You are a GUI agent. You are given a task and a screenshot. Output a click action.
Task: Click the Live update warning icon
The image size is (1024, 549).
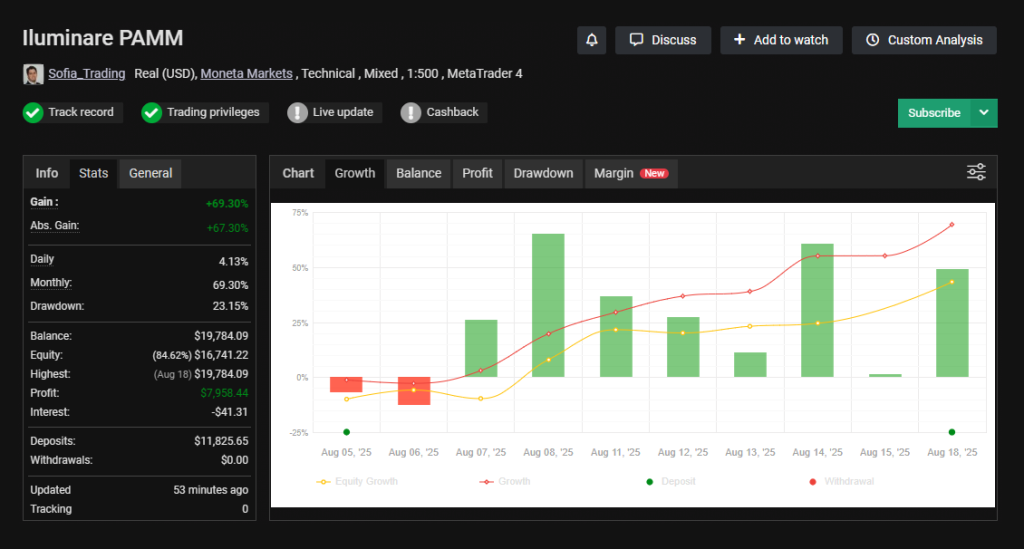[x=297, y=113]
